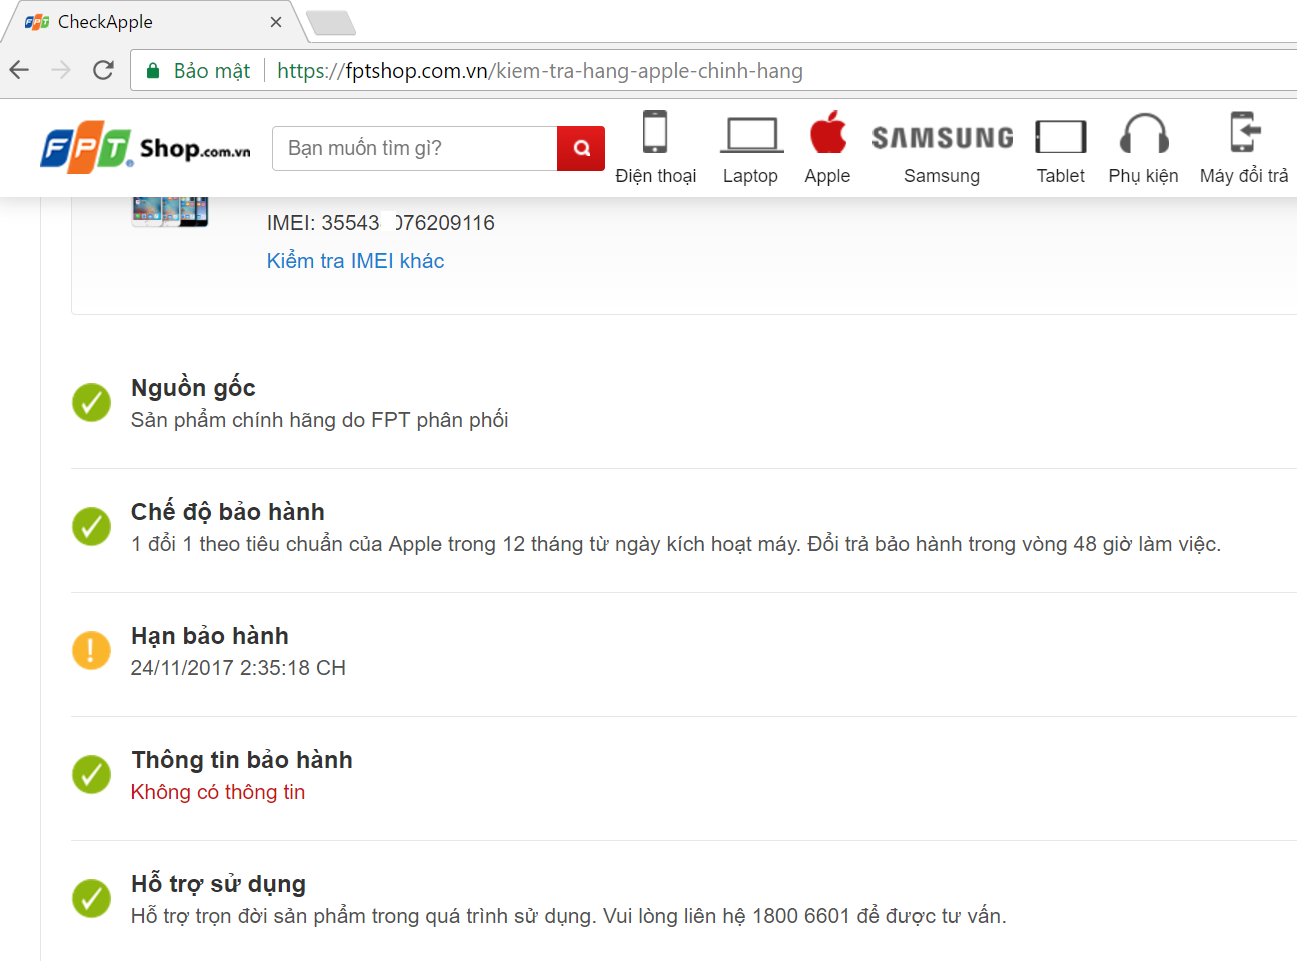Click red 'Không có thông tin' text
This screenshot has height=961, width=1297.
point(218,792)
